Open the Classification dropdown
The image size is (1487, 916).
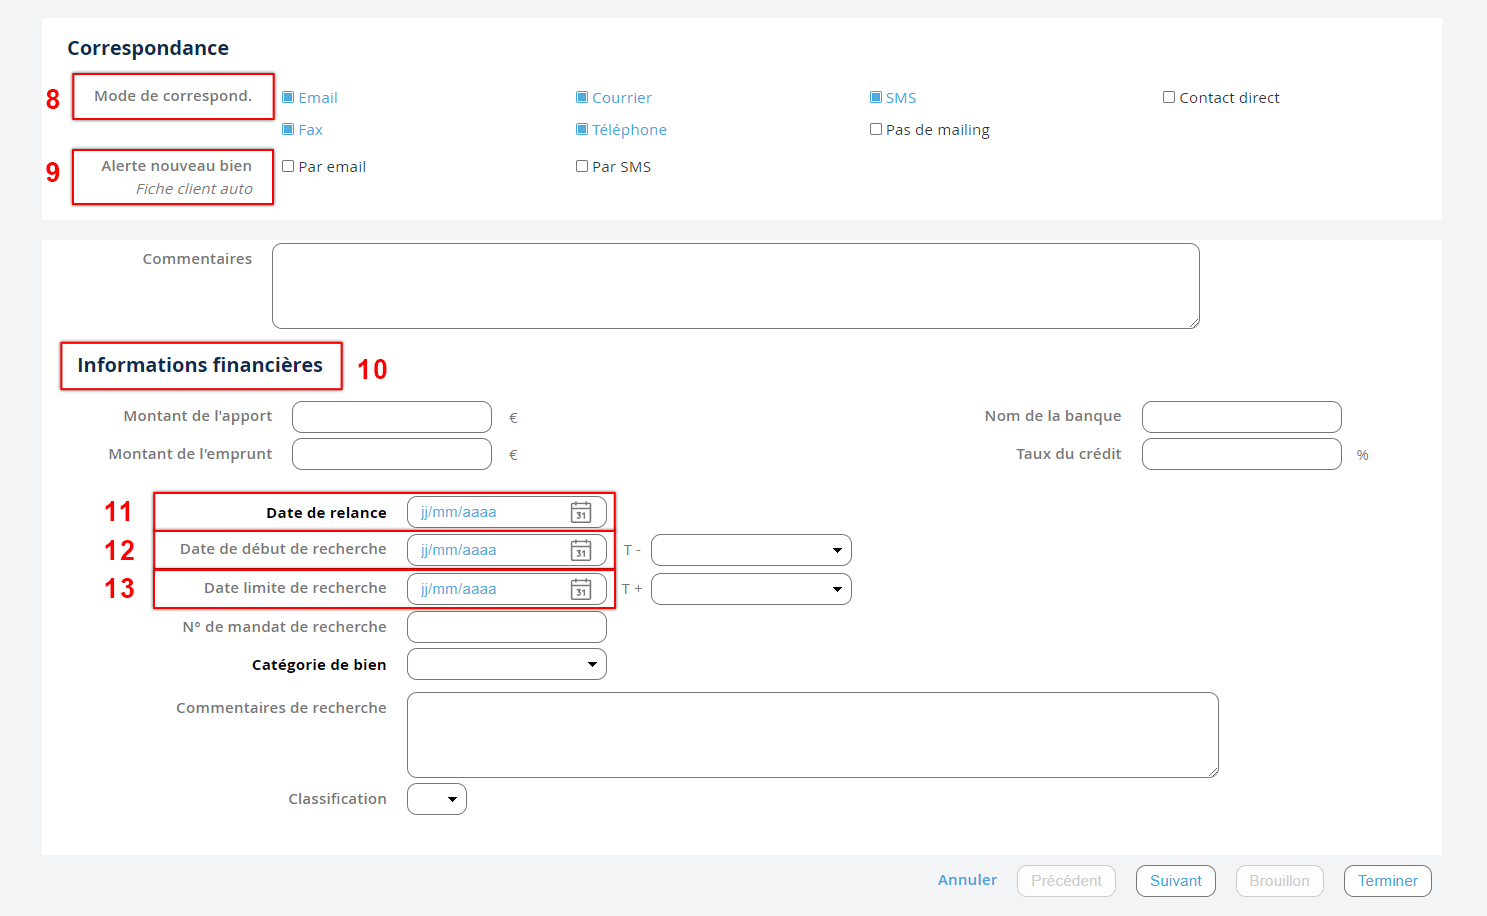(437, 799)
